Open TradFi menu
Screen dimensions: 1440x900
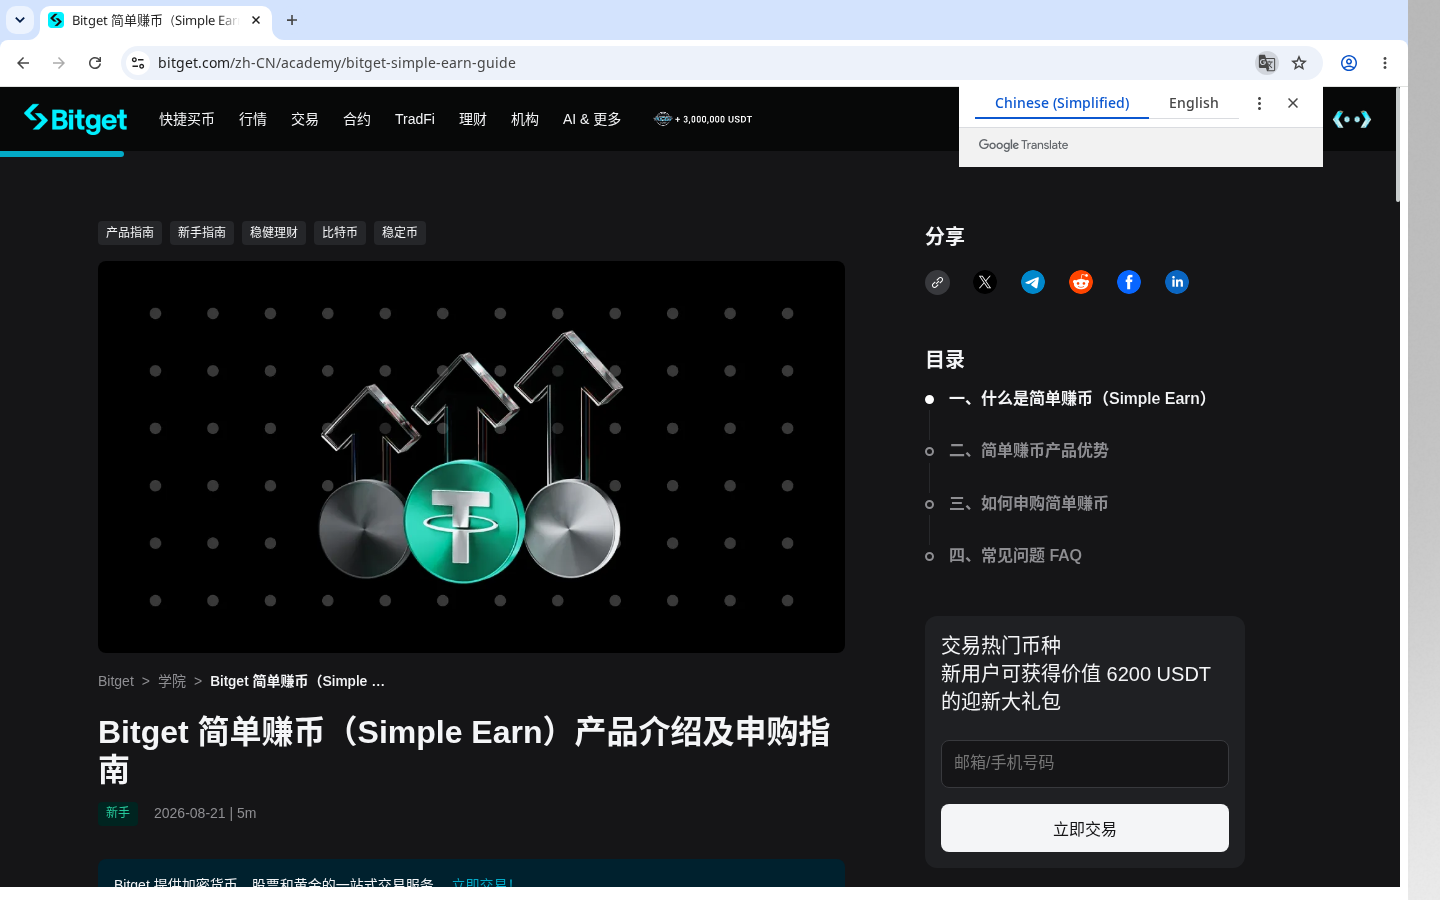(415, 119)
